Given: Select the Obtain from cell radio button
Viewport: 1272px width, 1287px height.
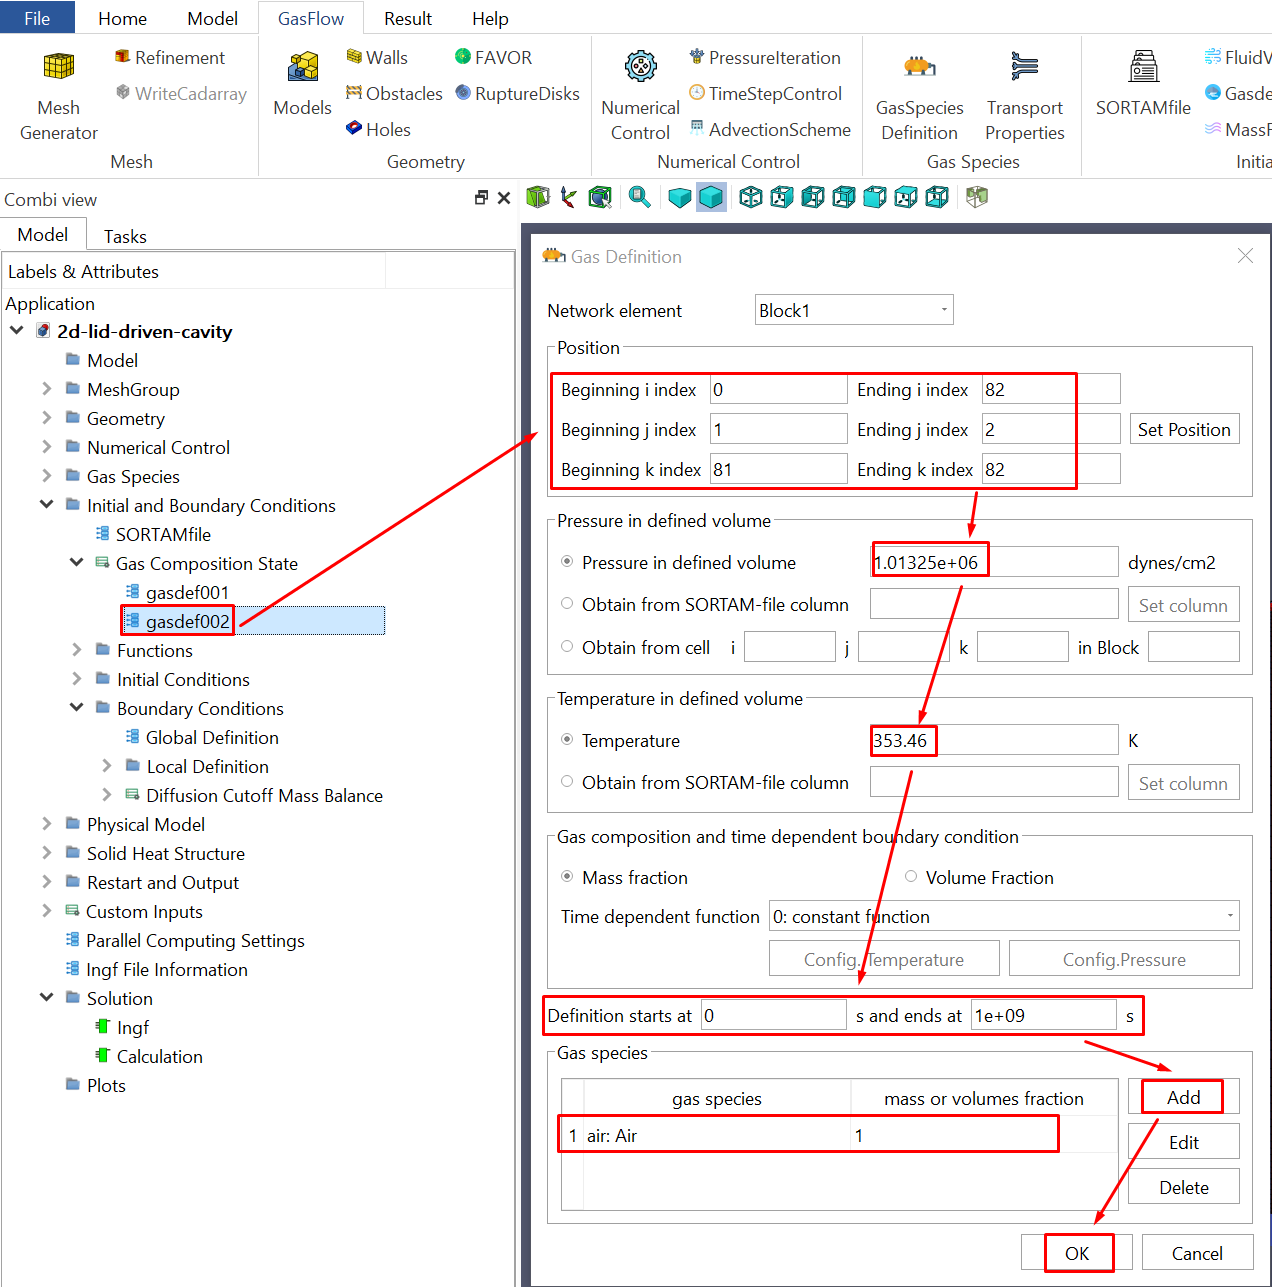Looking at the screenshot, I should (x=567, y=647).
